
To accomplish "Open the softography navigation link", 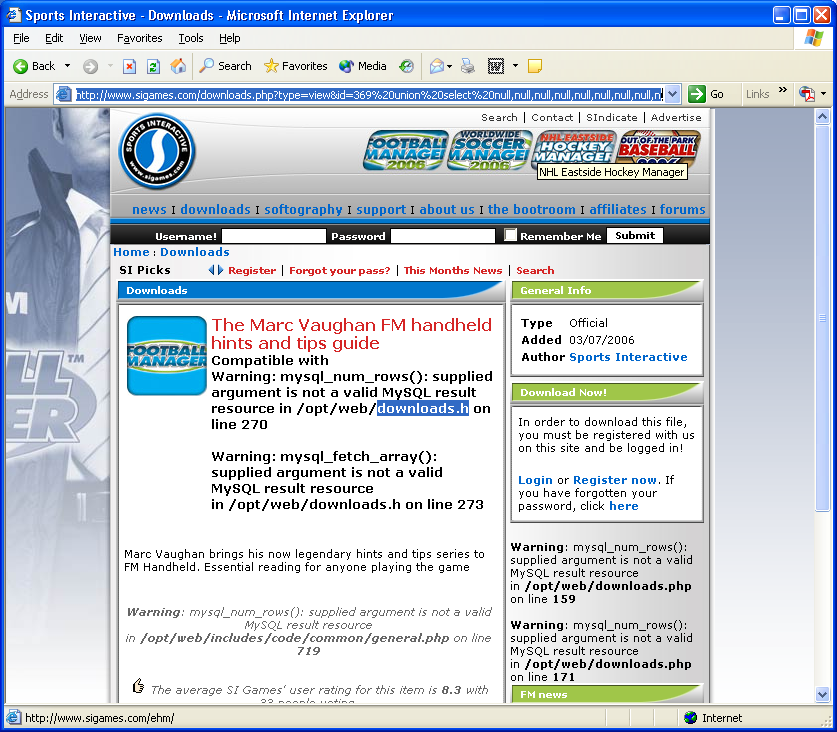I will pyautogui.click(x=303, y=209).
